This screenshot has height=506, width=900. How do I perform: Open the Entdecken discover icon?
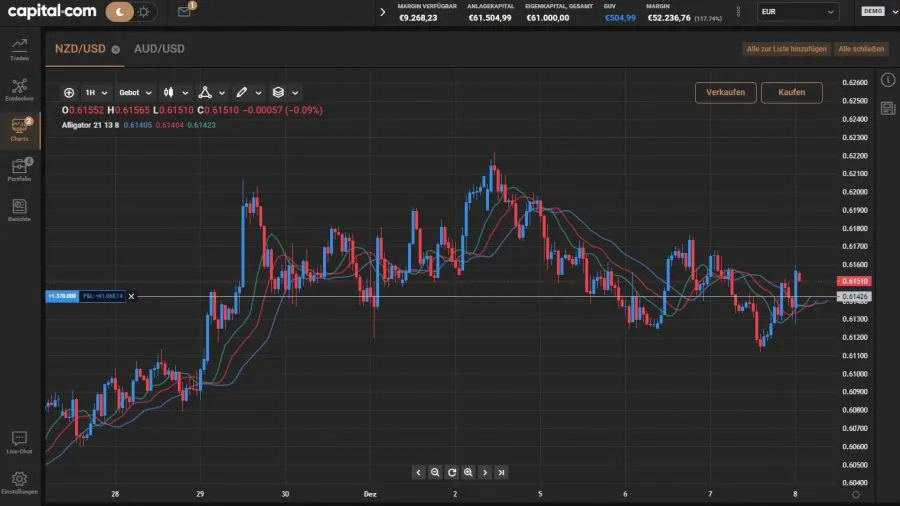click(19, 89)
